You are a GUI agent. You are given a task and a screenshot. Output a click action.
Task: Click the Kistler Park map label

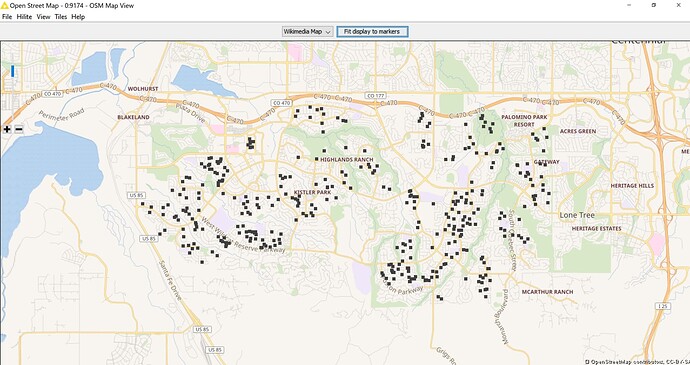coord(312,192)
